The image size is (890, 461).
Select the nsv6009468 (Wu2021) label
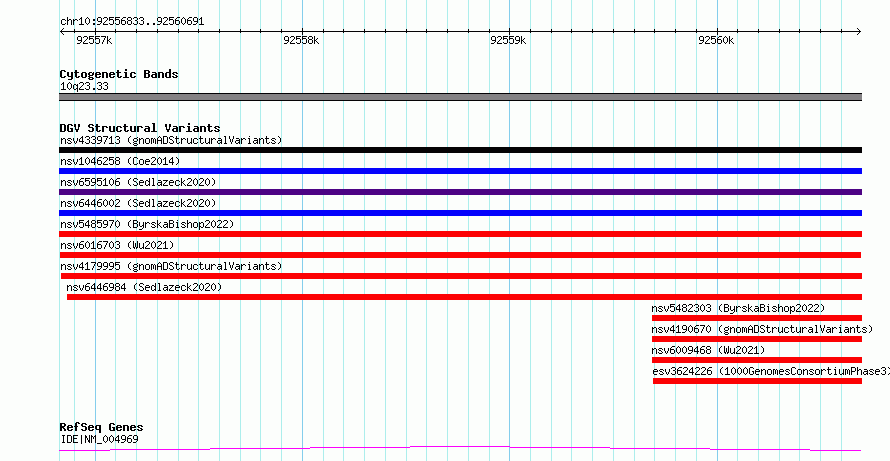pos(708,350)
